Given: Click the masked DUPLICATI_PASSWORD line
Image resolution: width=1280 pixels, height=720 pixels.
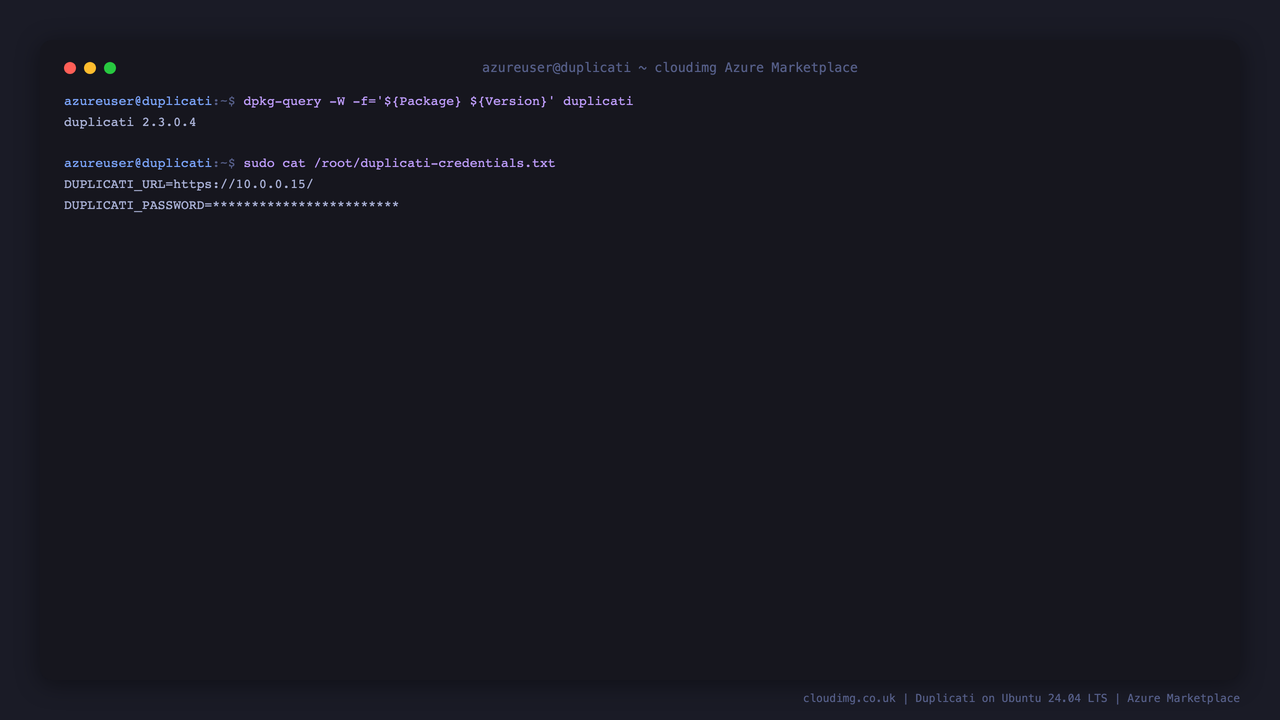Looking at the screenshot, I should pyautogui.click(x=231, y=205).
